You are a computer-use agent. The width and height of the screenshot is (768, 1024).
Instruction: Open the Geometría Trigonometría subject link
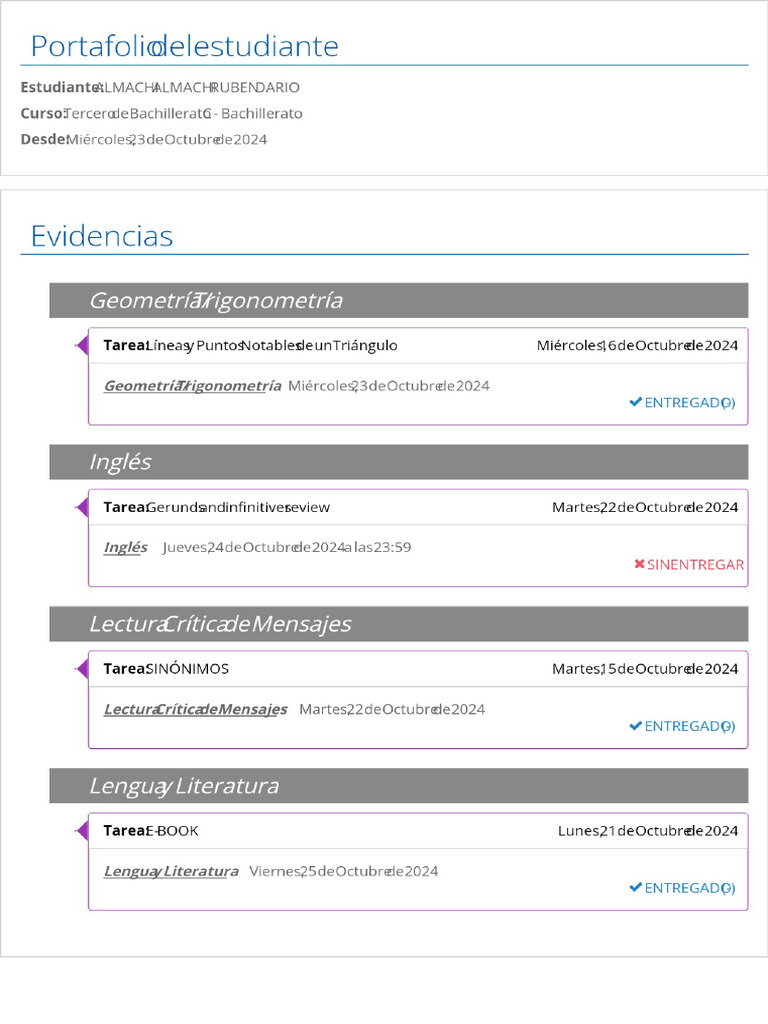point(193,386)
